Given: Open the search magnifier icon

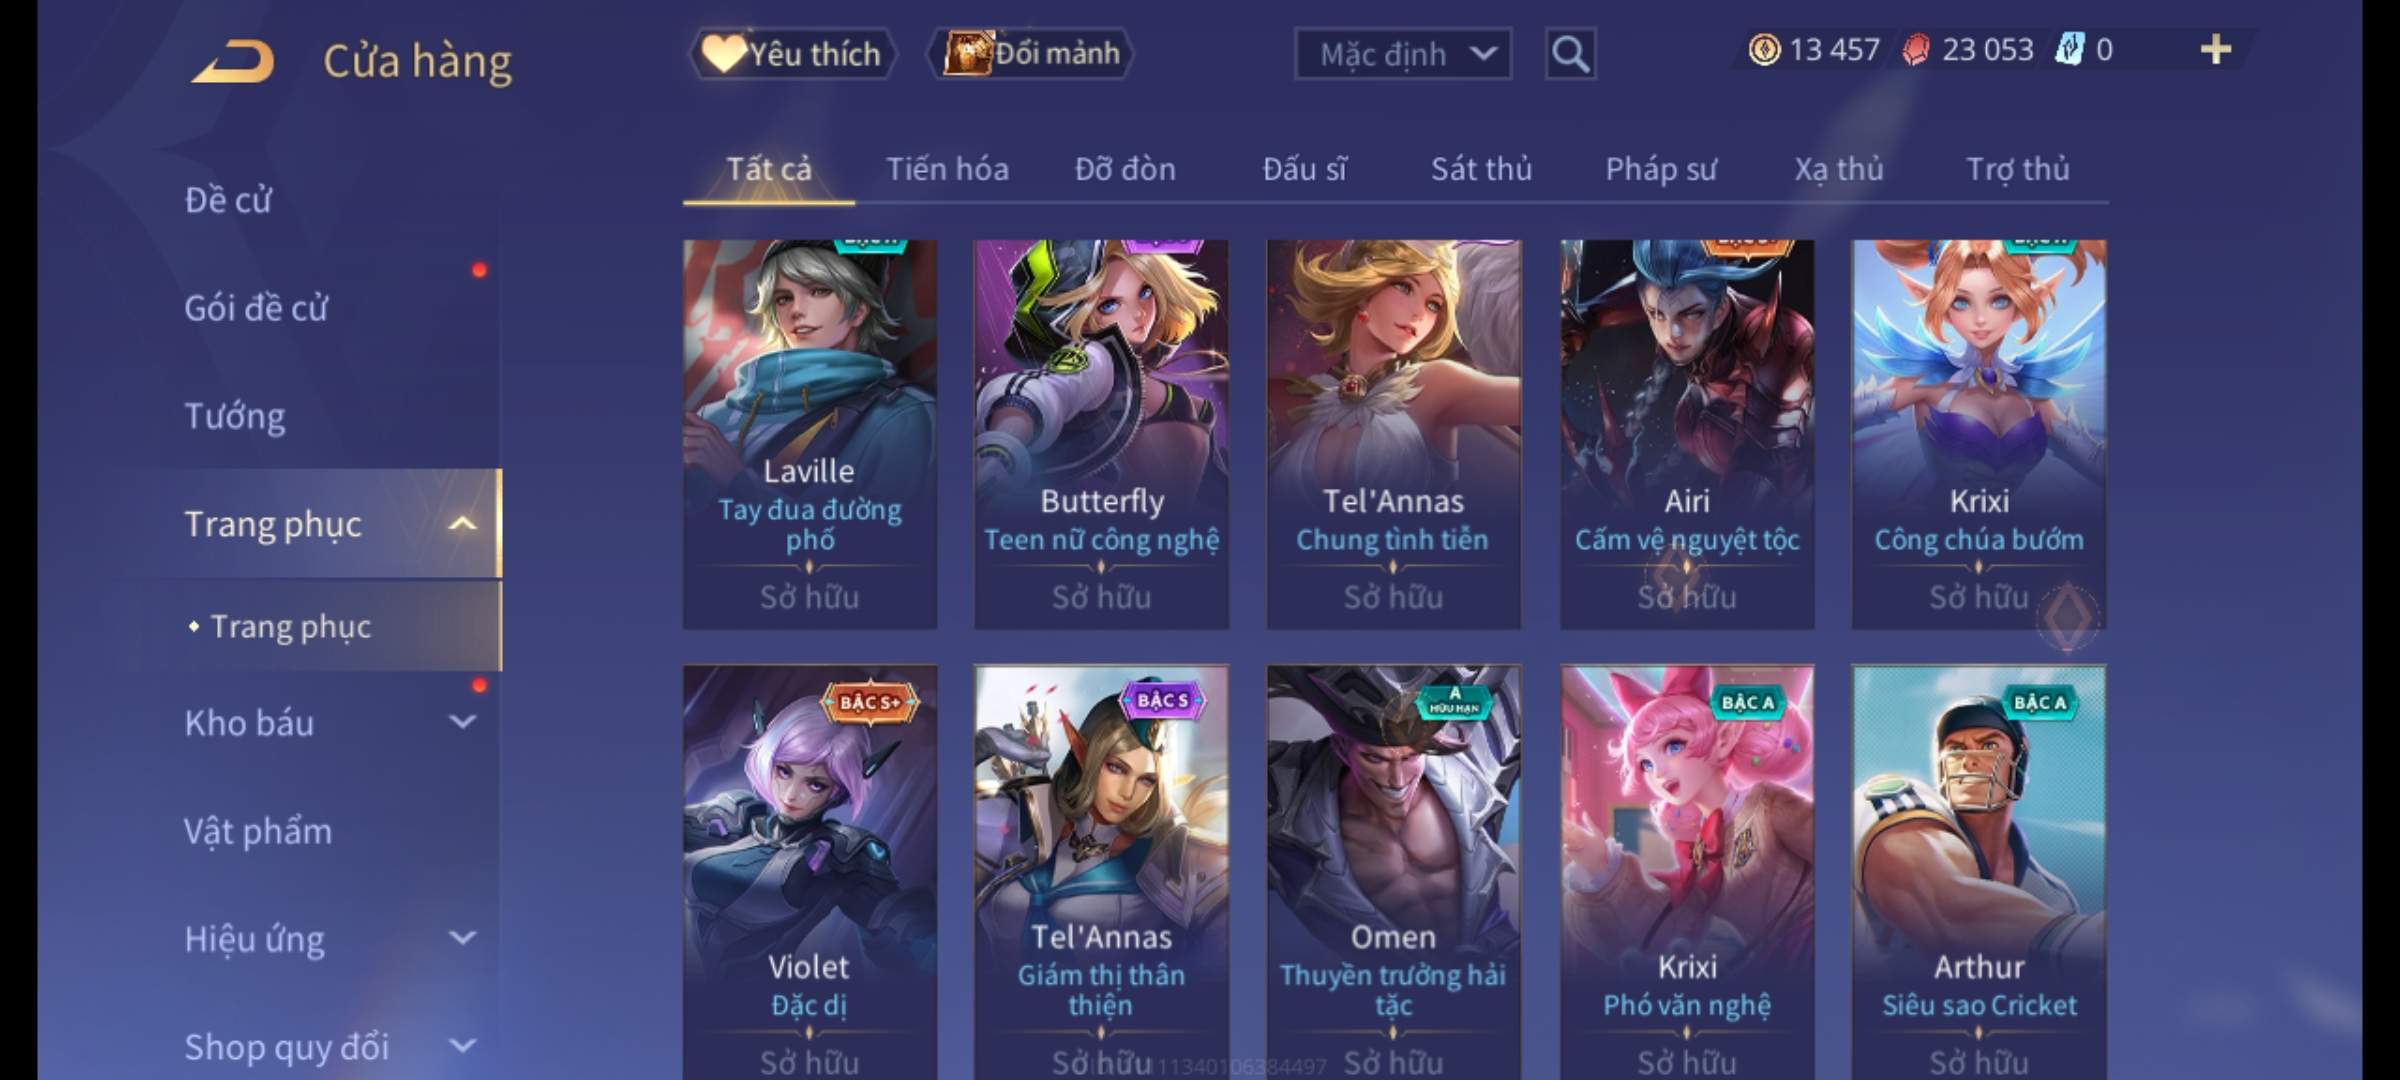Looking at the screenshot, I should point(1570,54).
